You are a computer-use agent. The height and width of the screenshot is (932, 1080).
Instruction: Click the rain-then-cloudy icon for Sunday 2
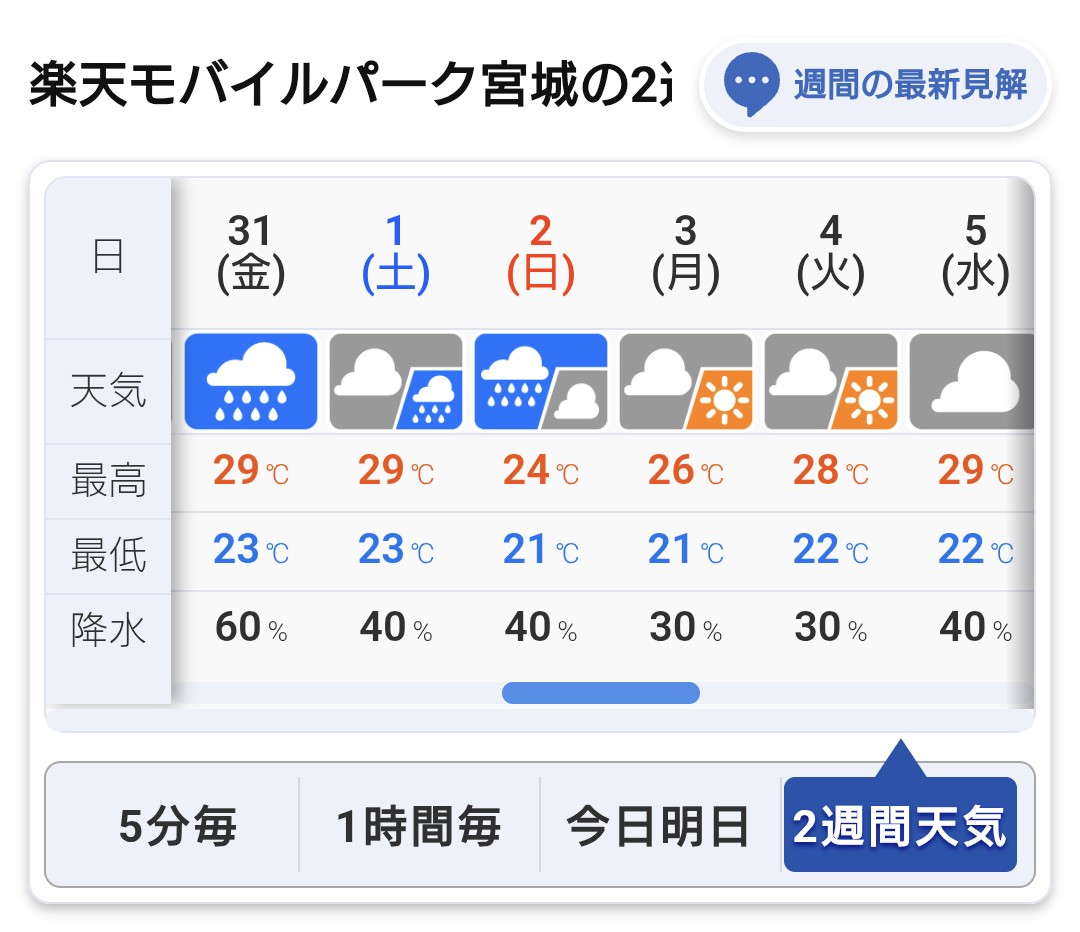pyautogui.click(x=541, y=382)
